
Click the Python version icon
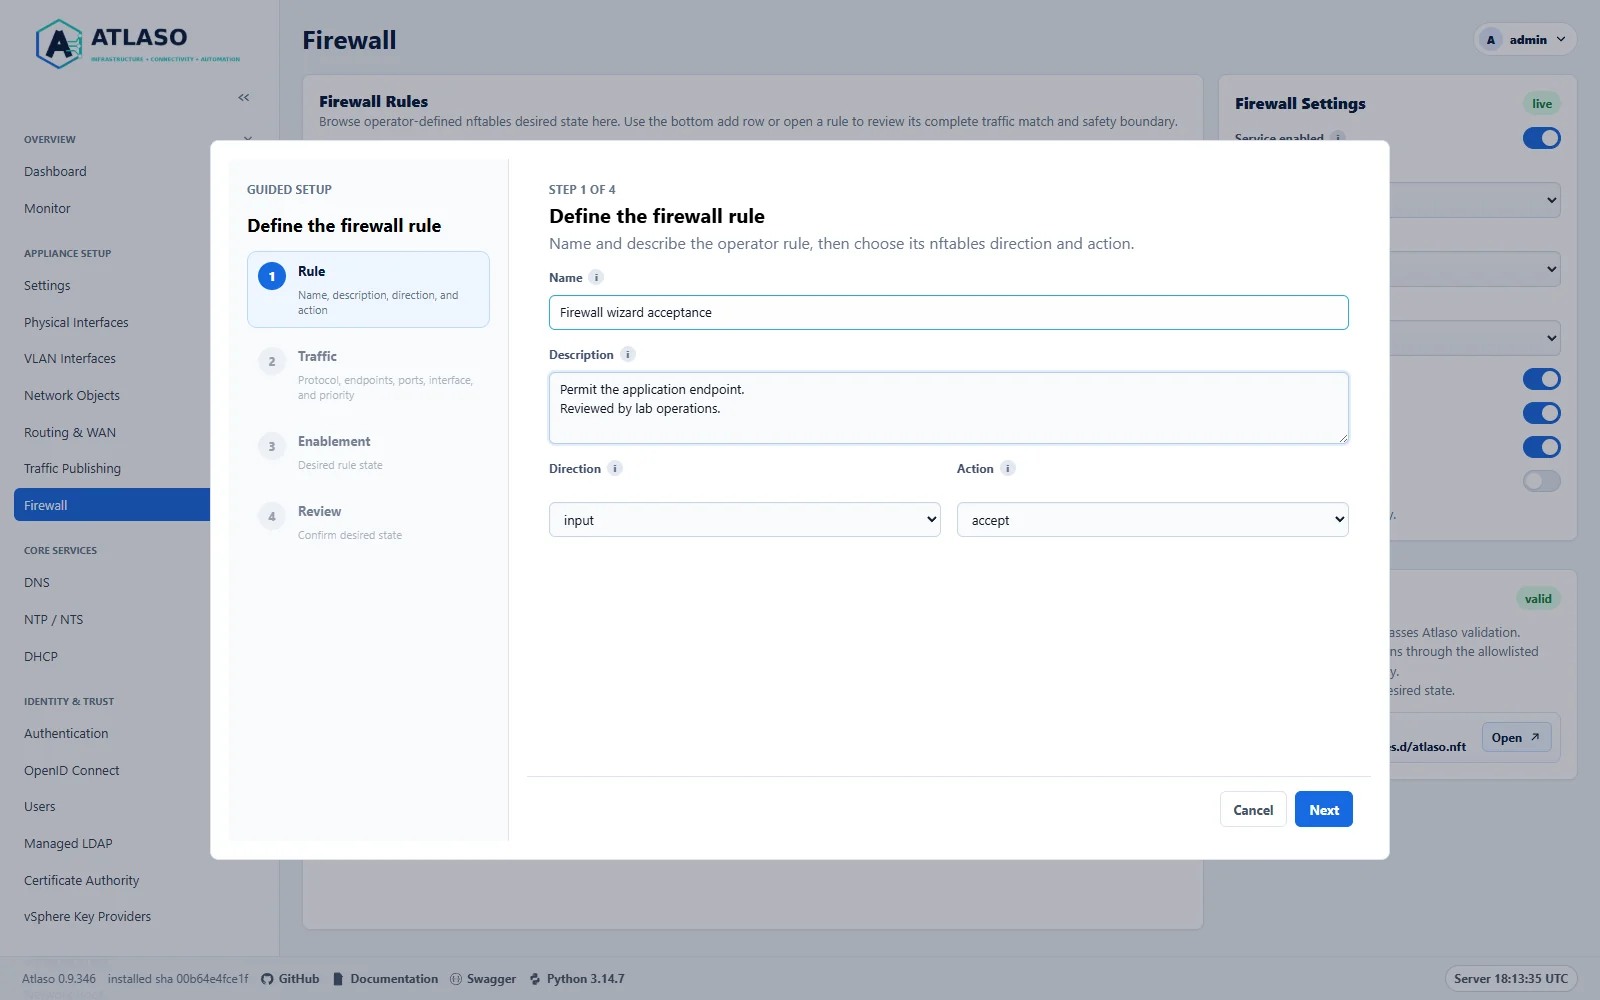point(535,979)
